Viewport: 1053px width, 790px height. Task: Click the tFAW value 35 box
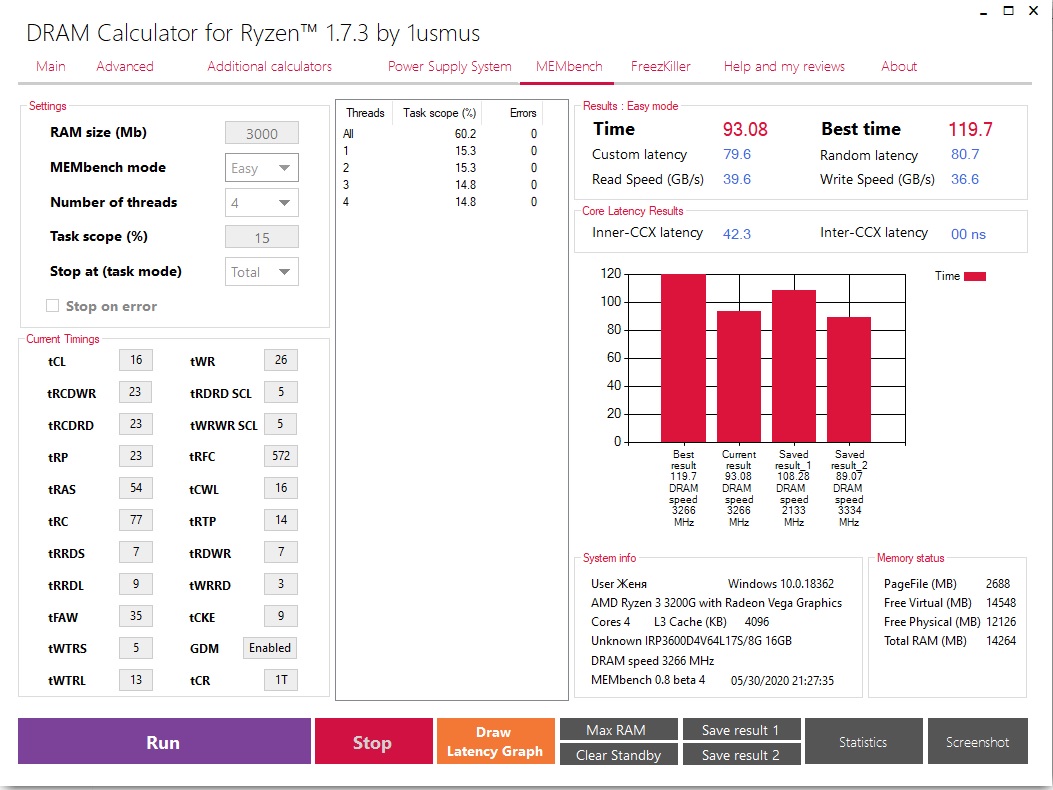pyautogui.click(x=136, y=616)
